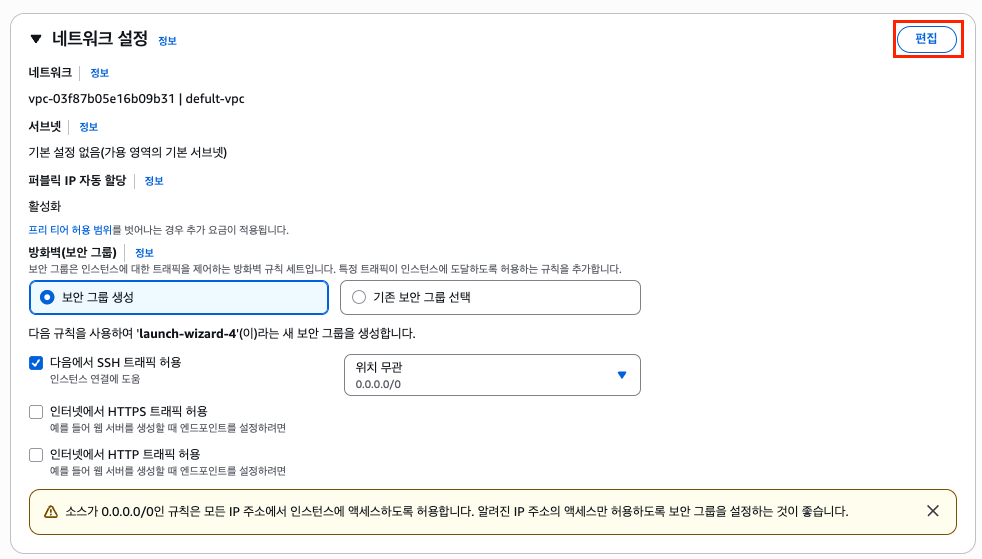The height and width of the screenshot is (559, 982).
Task: Open 정보 link next to 네트워크 label
Action: (99, 73)
